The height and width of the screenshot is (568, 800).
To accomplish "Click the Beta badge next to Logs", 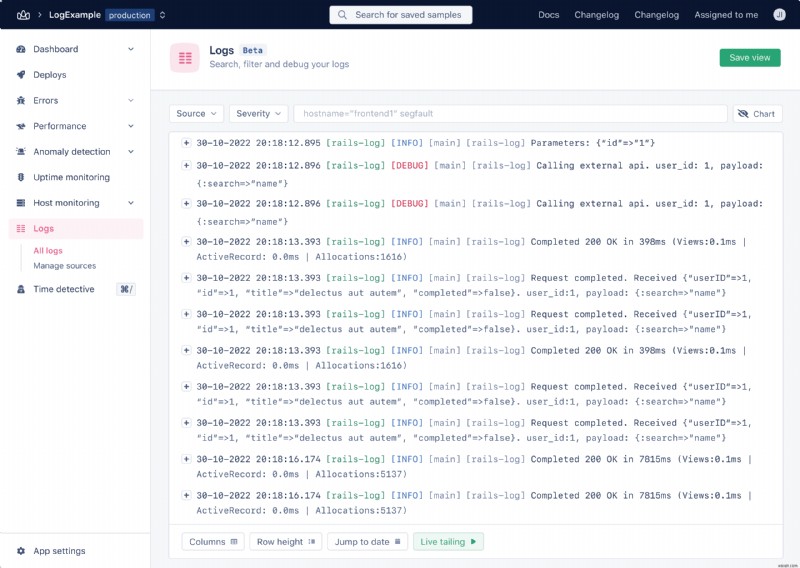I will tap(253, 50).
